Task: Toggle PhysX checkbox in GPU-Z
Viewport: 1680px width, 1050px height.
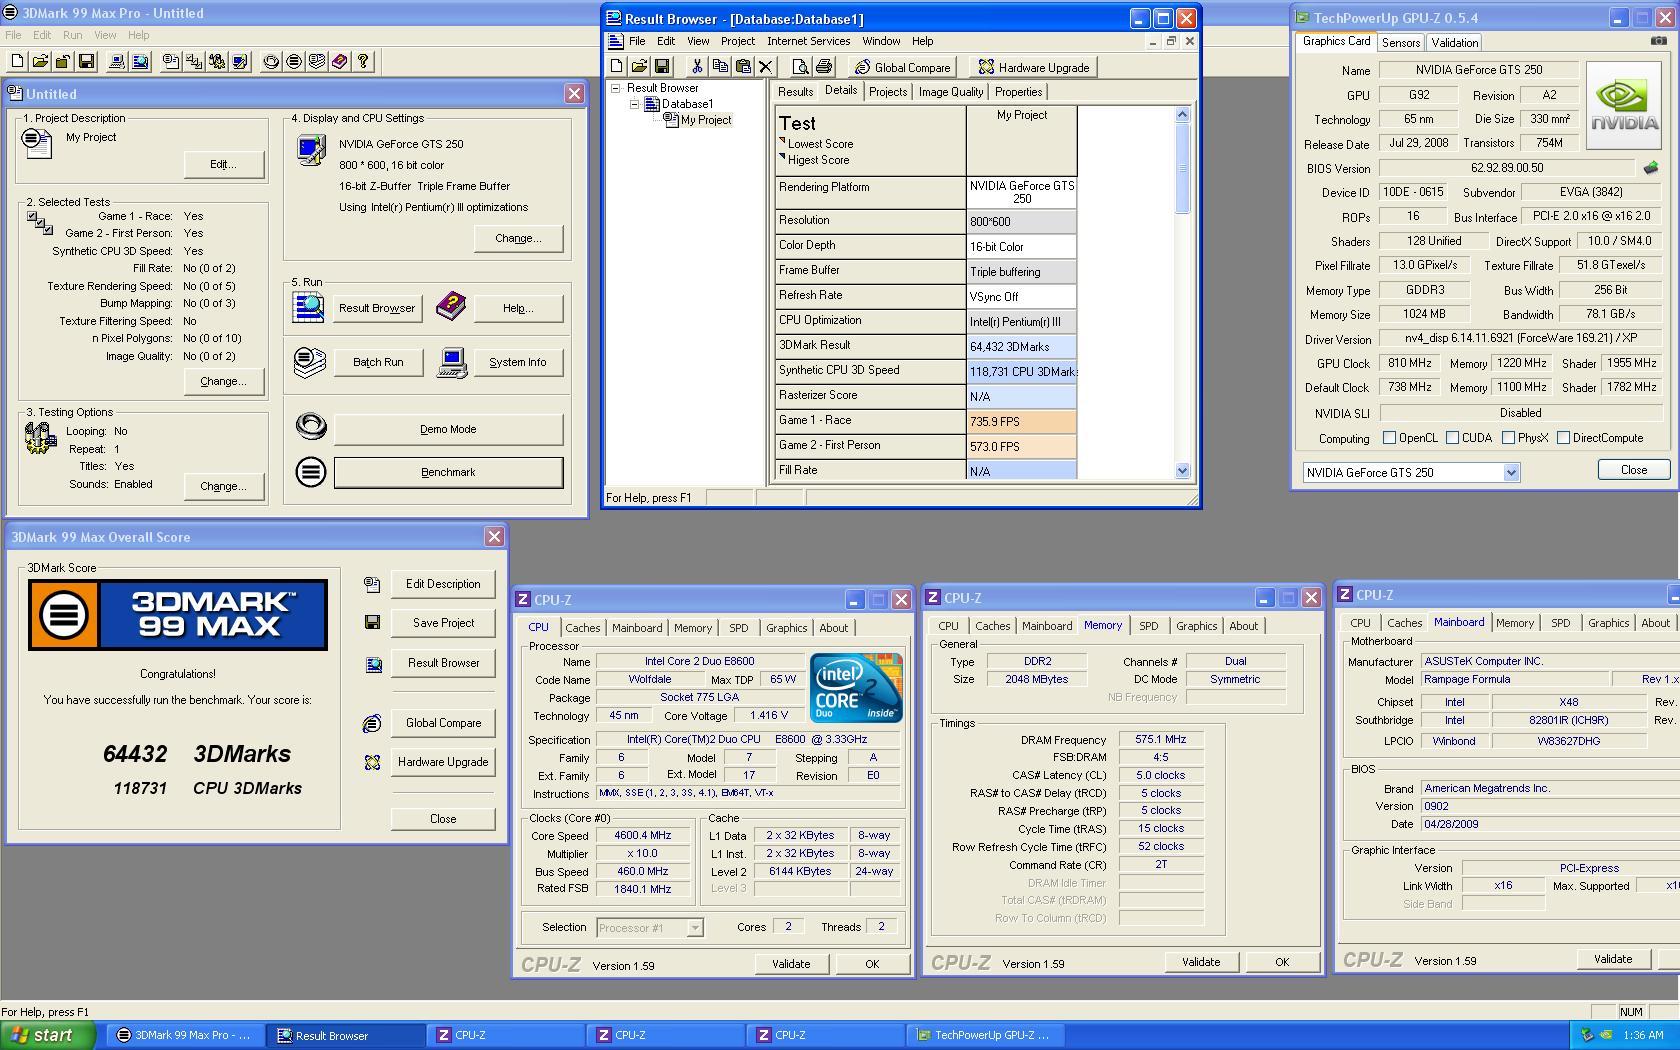Action: click(x=1508, y=438)
